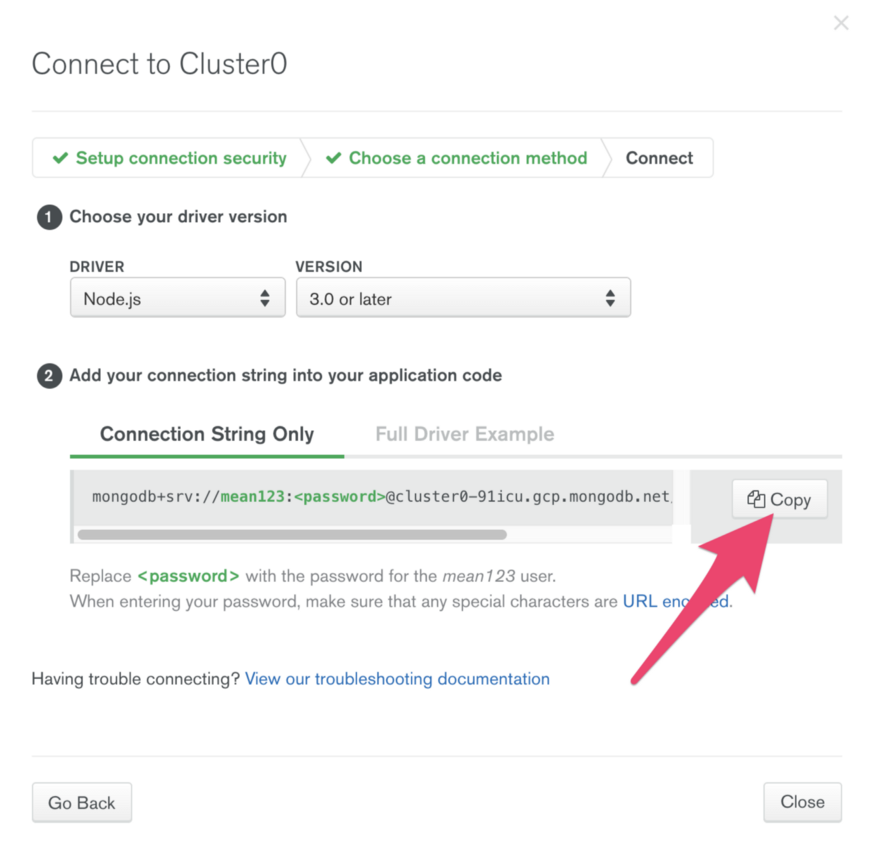Click the Setup connection security checkmark icon
Viewport: 875px width, 857px height.
[60, 158]
